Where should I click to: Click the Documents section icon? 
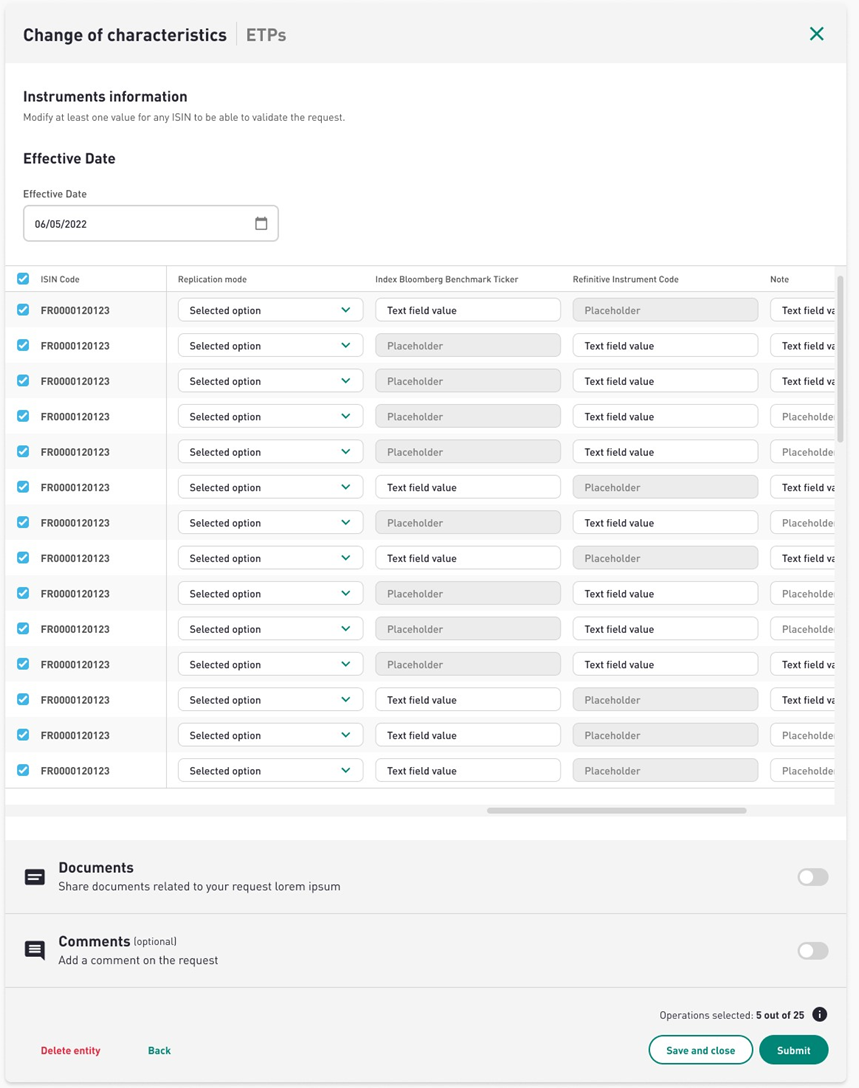(x=35, y=877)
